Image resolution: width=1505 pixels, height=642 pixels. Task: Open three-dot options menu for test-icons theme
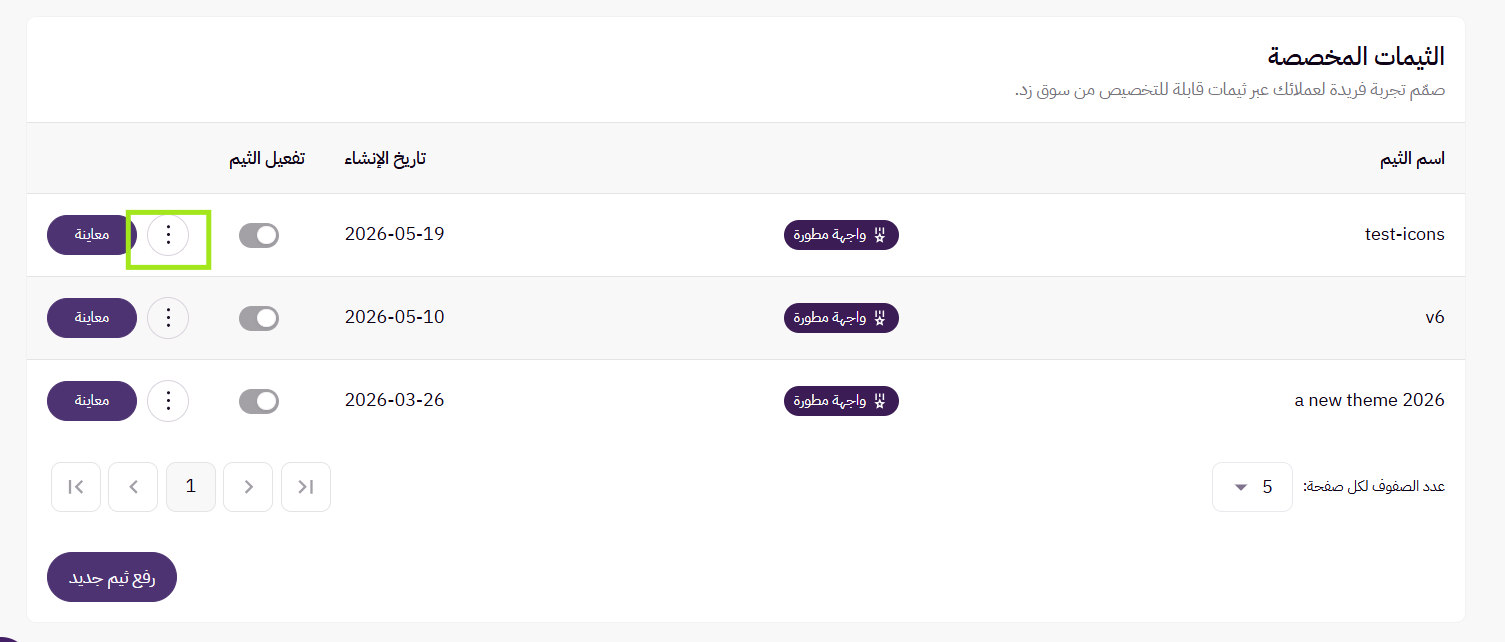pos(168,235)
